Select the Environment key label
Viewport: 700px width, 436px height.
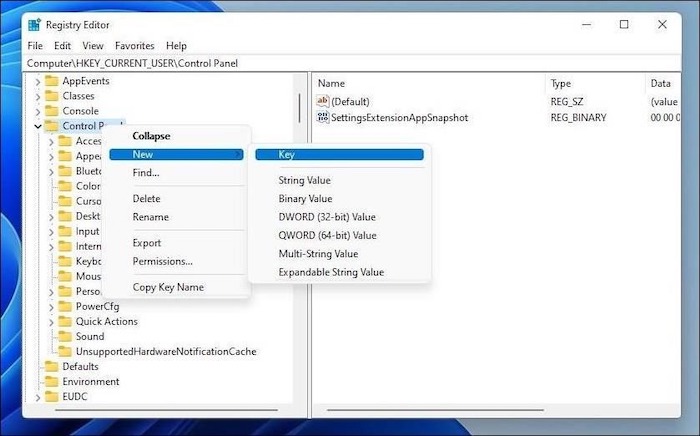tap(91, 382)
